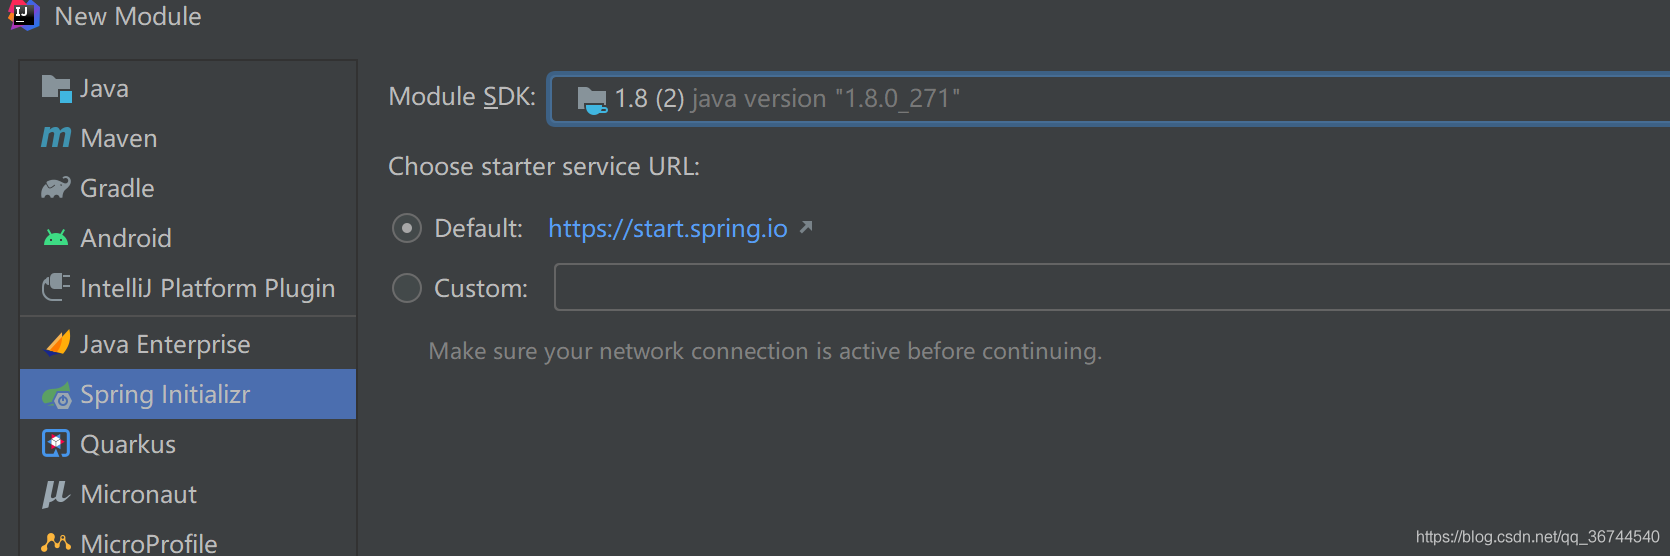Click the Android robot icon

point(56,238)
